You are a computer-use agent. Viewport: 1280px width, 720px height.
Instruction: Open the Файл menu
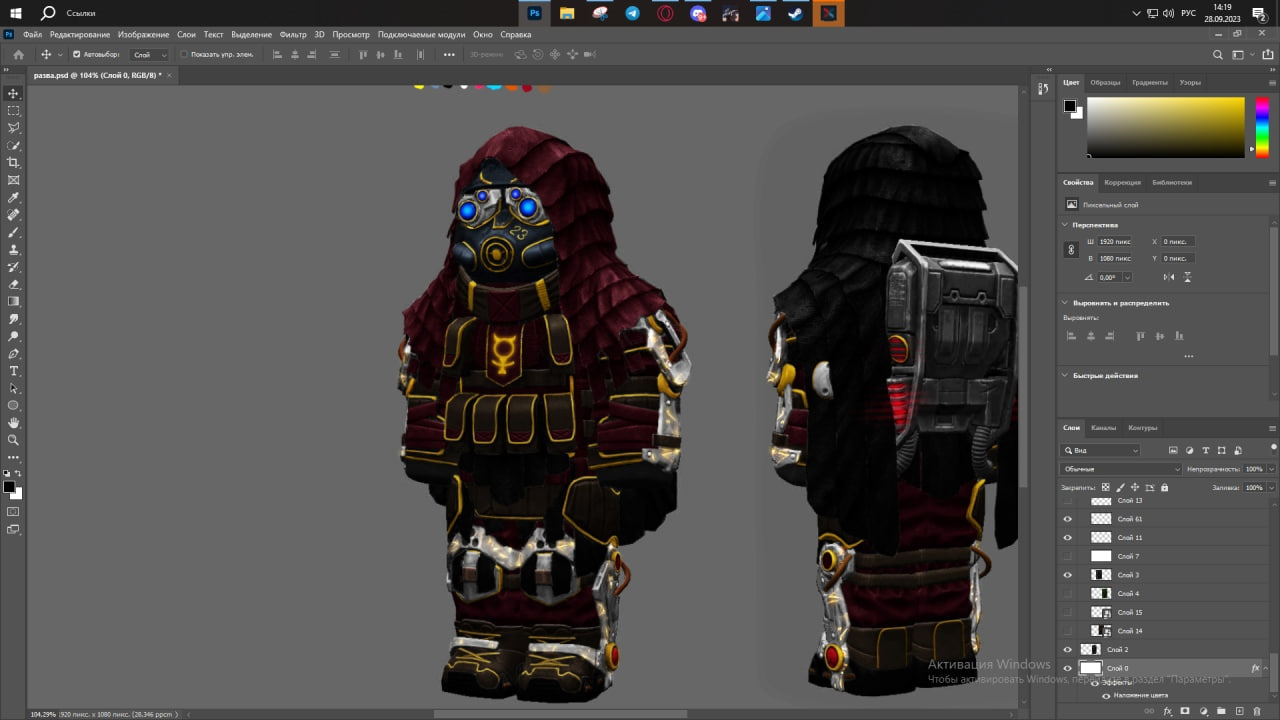[32, 34]
